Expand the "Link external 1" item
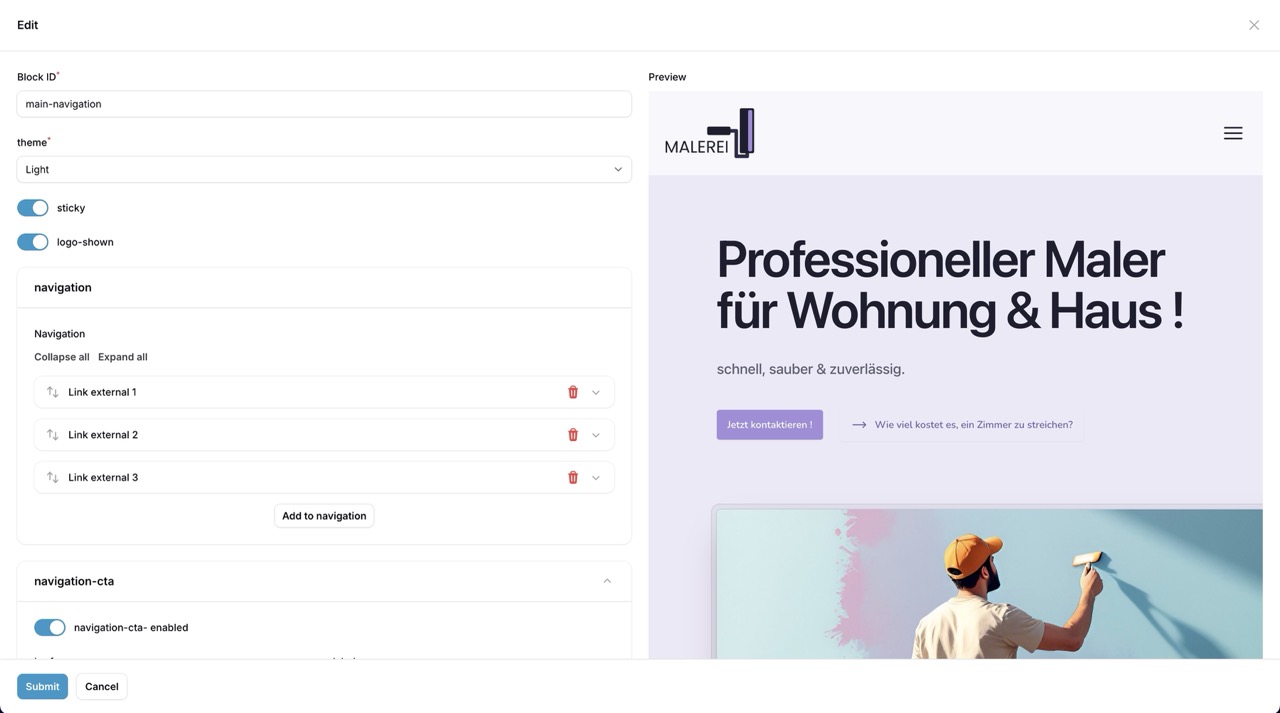Image resolution: width=1280 pixels, height=713 pixels. coord(596,392)
